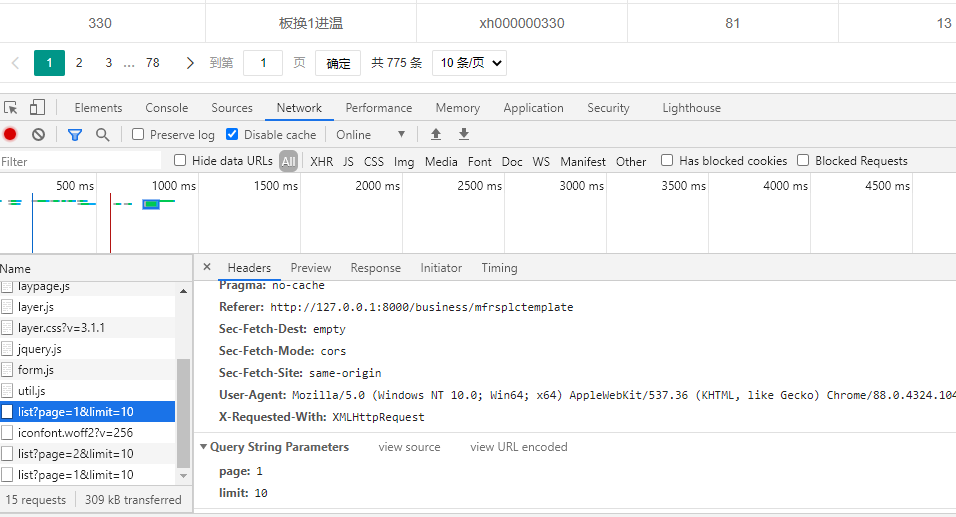
Task: Click the page number jump input
Action: (263, 63)
